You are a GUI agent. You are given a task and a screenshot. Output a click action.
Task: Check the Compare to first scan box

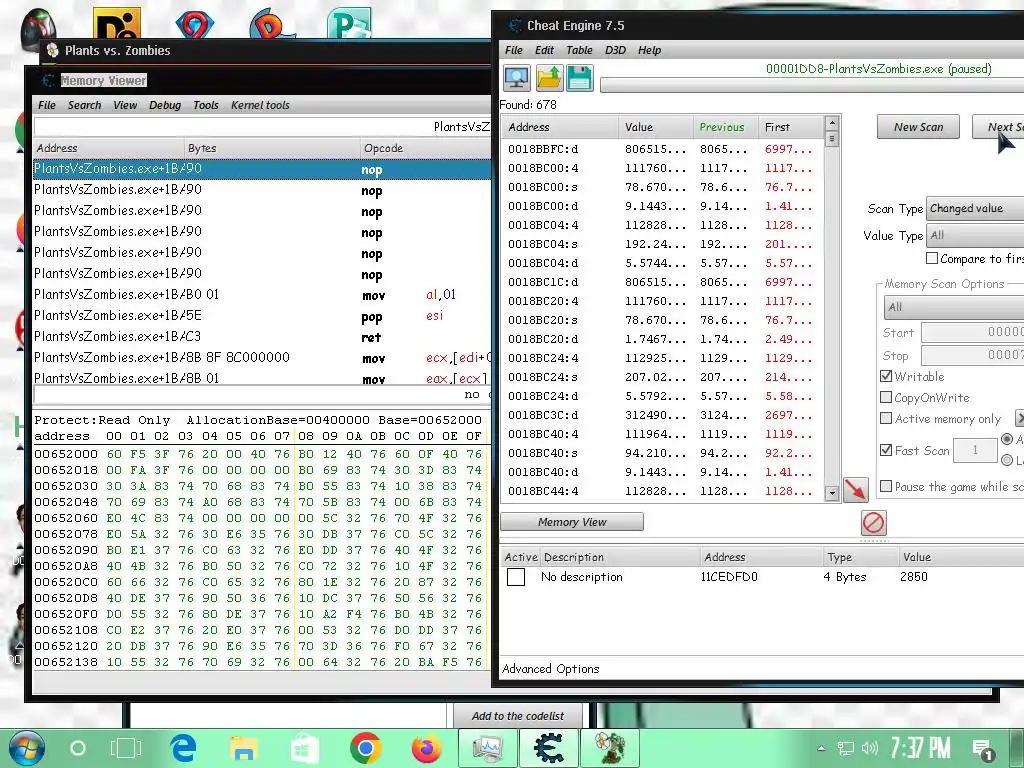pos(932,258)
